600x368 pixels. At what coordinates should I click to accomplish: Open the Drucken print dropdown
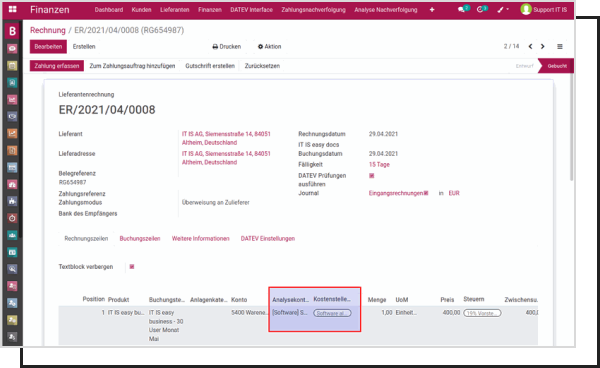[227, 47]
